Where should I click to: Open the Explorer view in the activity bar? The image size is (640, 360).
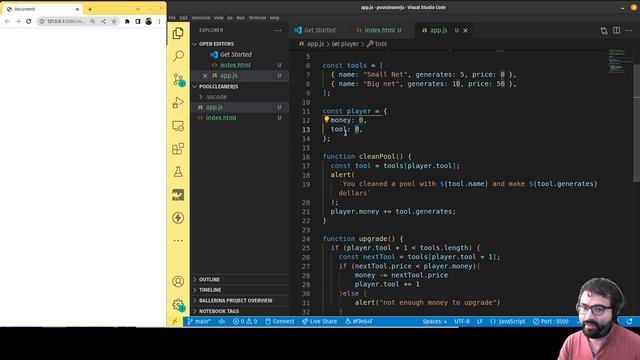click(x=178, y=33)
